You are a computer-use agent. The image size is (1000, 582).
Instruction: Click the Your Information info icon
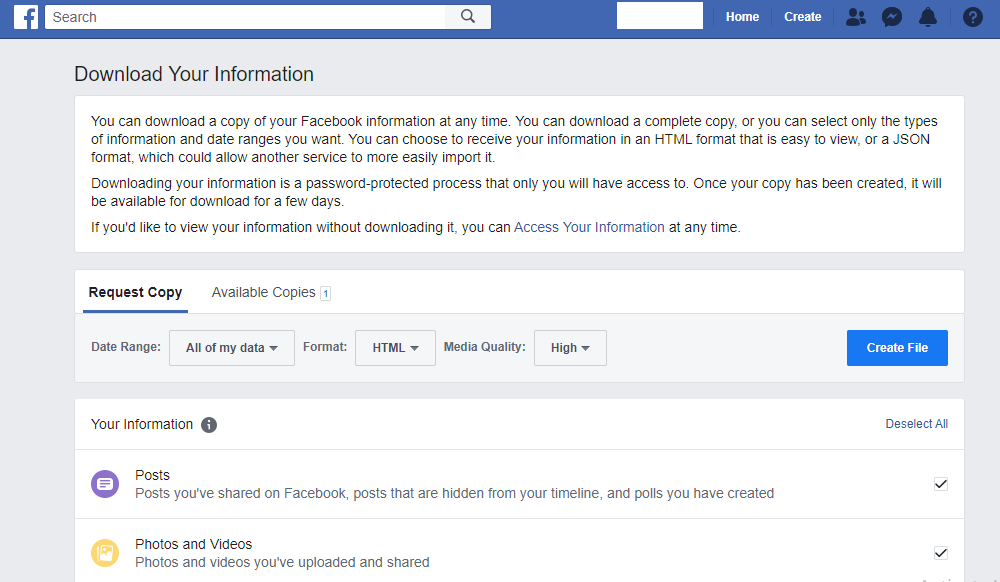pos(209,425)
